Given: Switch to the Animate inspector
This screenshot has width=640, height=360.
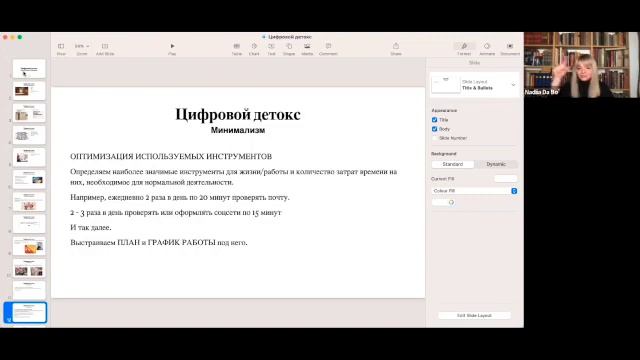Looking at the screenshot, I should pyautogui.click(x=487, y=49).
